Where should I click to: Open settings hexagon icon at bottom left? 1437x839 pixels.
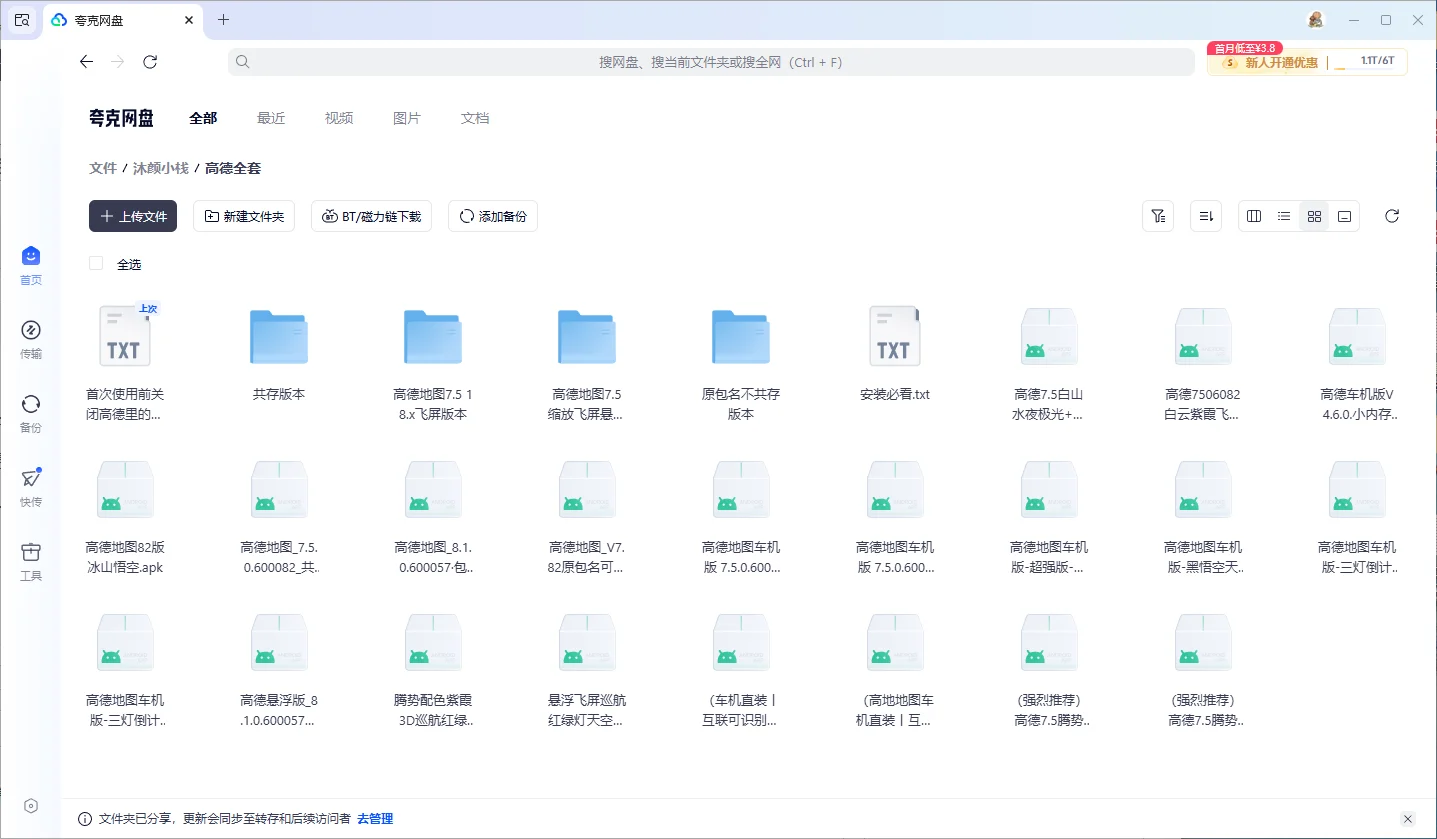tap(31, 806)
